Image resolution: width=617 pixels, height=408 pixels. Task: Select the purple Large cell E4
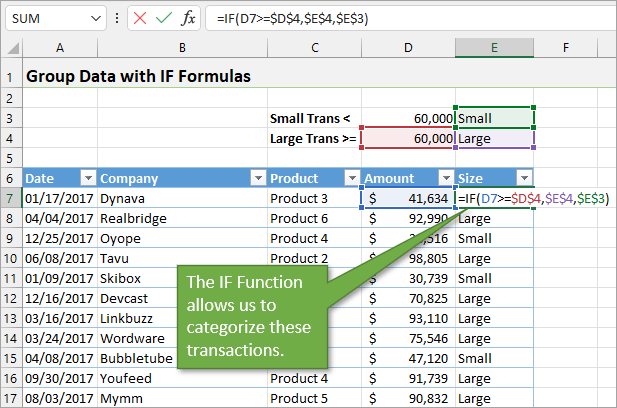(494, 139)
